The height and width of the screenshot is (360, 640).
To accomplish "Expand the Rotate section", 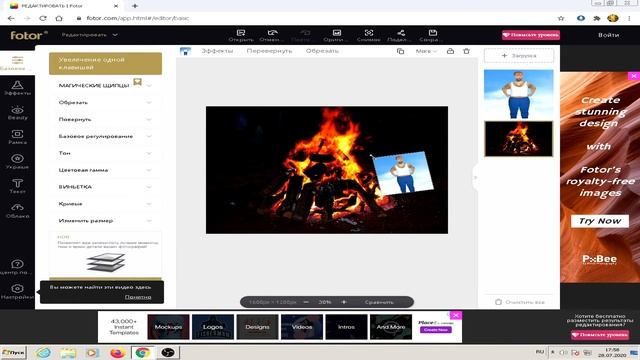I will 105,119.
